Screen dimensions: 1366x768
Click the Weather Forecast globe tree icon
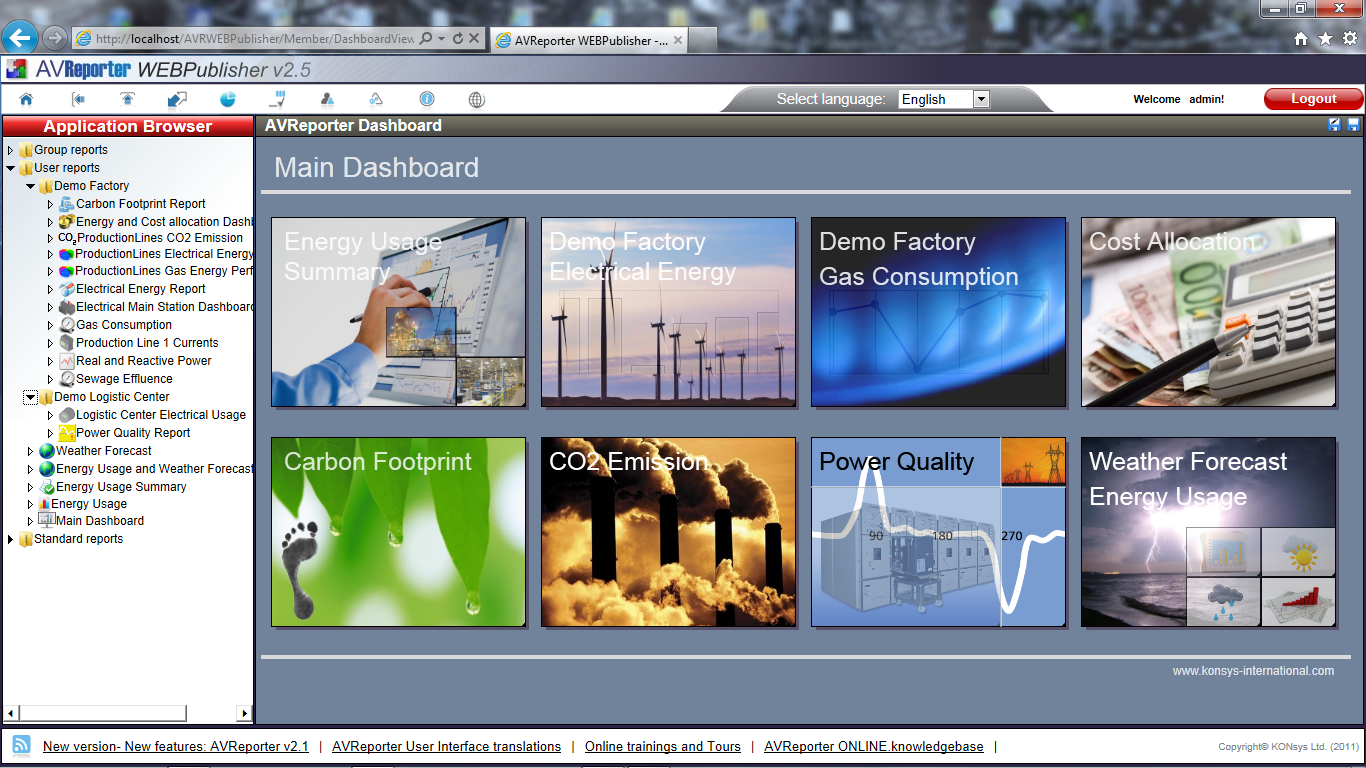coord(47,451)
